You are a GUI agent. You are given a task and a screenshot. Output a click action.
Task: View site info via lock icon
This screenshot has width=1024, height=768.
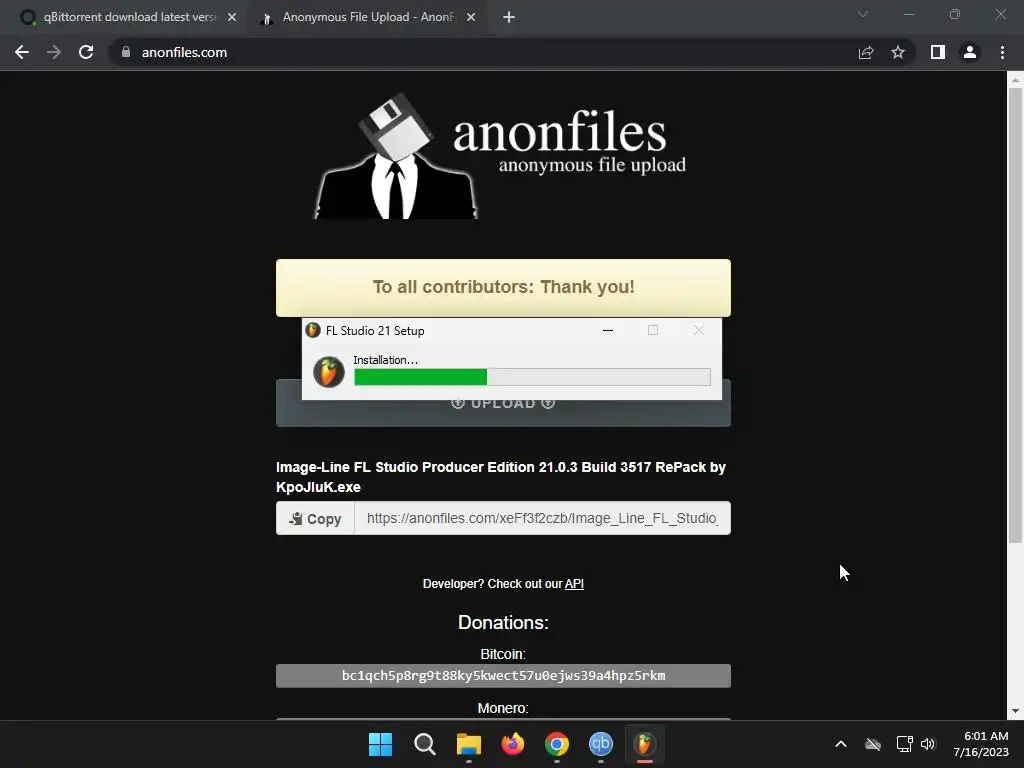(x=126, y=52)
